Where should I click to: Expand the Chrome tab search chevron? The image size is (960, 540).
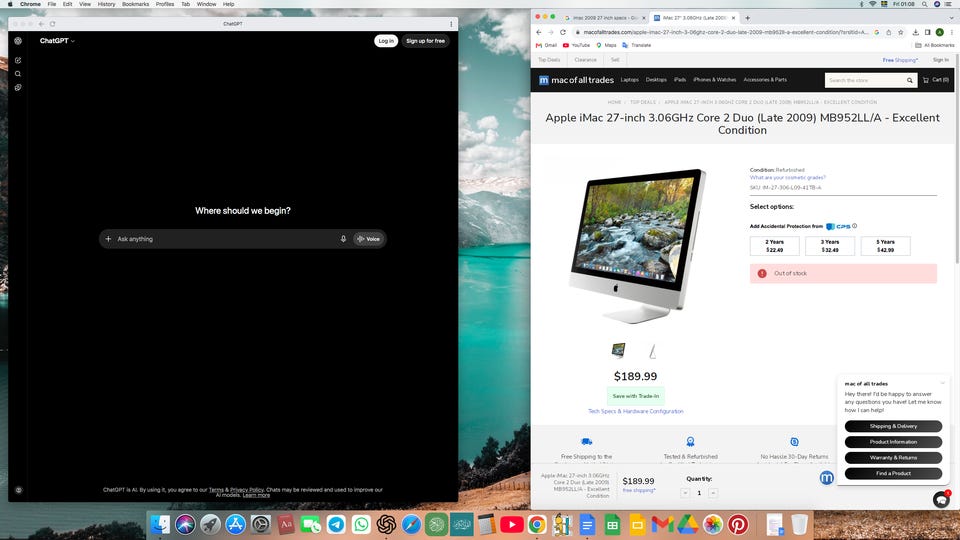pyautogui.click(x=951, y=18)
